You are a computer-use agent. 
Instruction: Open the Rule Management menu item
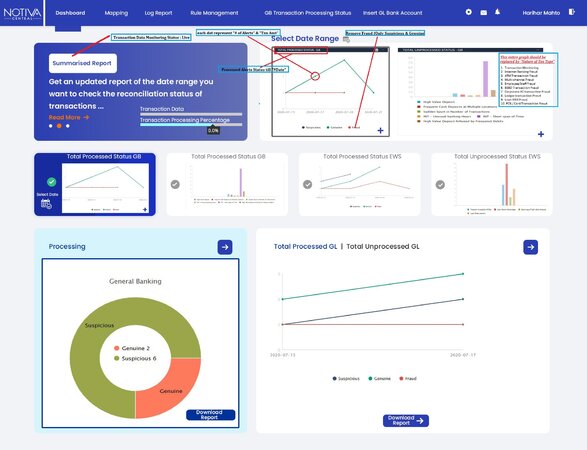(214, 13)
